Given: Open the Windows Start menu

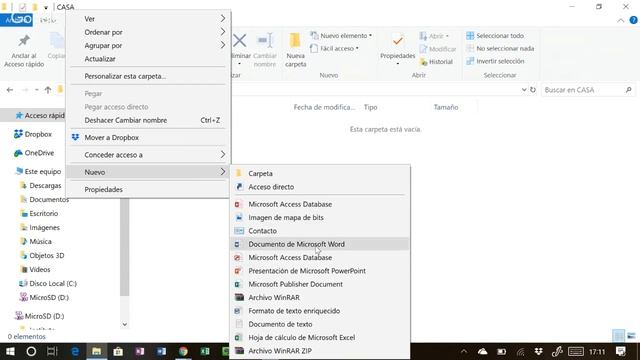Looking at the screenshot, I should click(x=10, y=351).
